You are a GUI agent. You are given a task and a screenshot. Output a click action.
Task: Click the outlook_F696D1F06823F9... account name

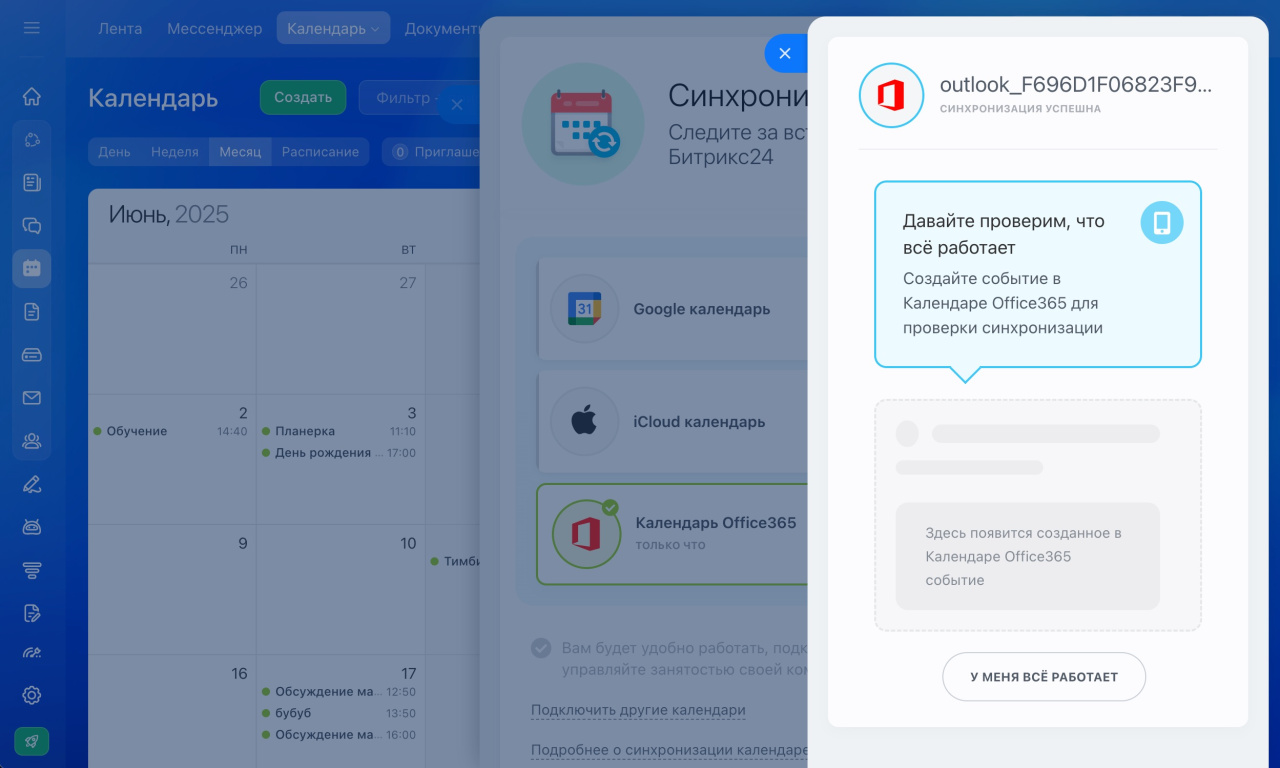click(x=1076, y=85)
